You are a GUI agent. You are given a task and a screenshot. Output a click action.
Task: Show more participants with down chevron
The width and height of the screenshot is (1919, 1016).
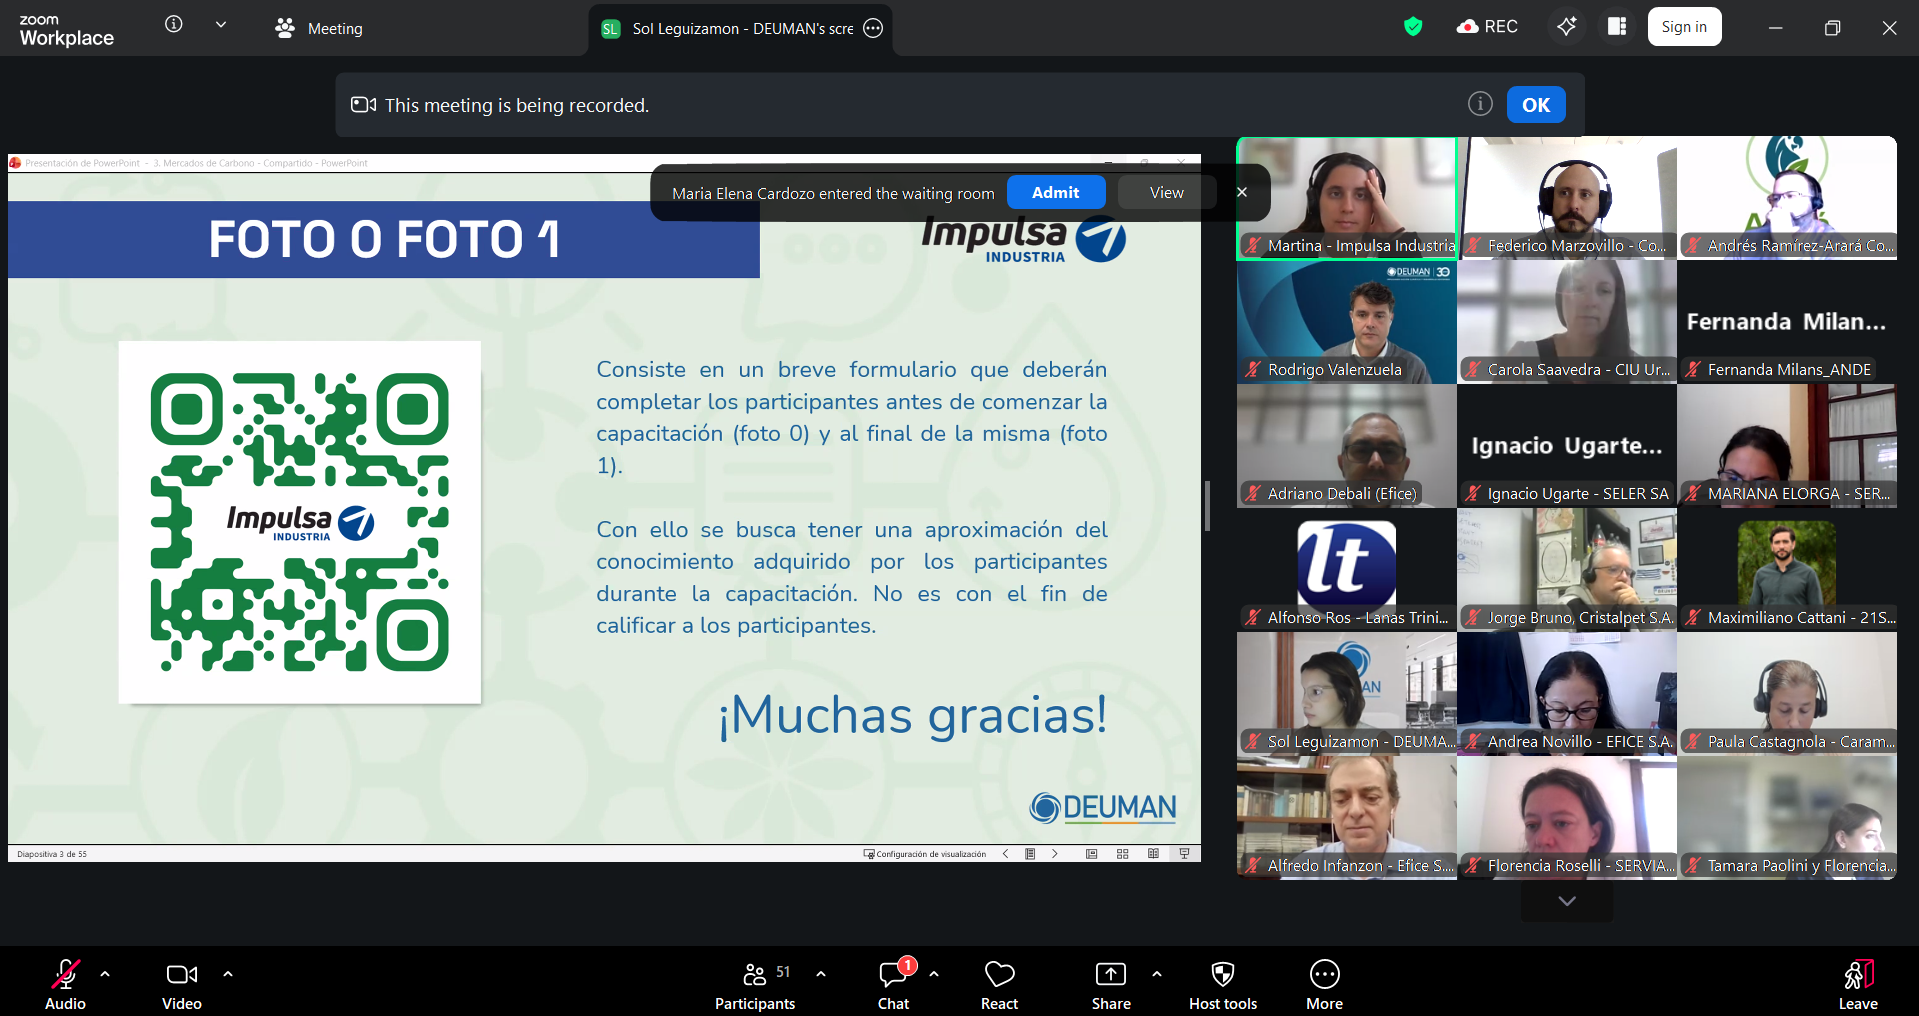point(1566,901)
